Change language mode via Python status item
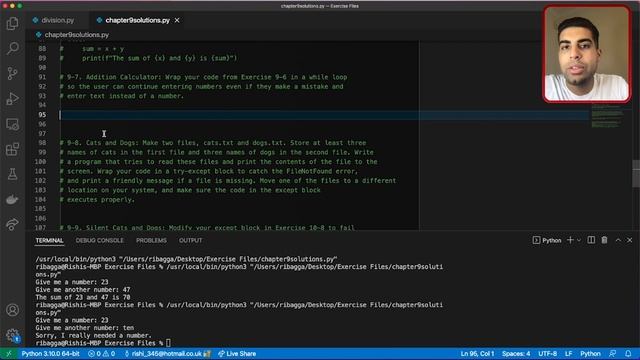 click(590, 354)
